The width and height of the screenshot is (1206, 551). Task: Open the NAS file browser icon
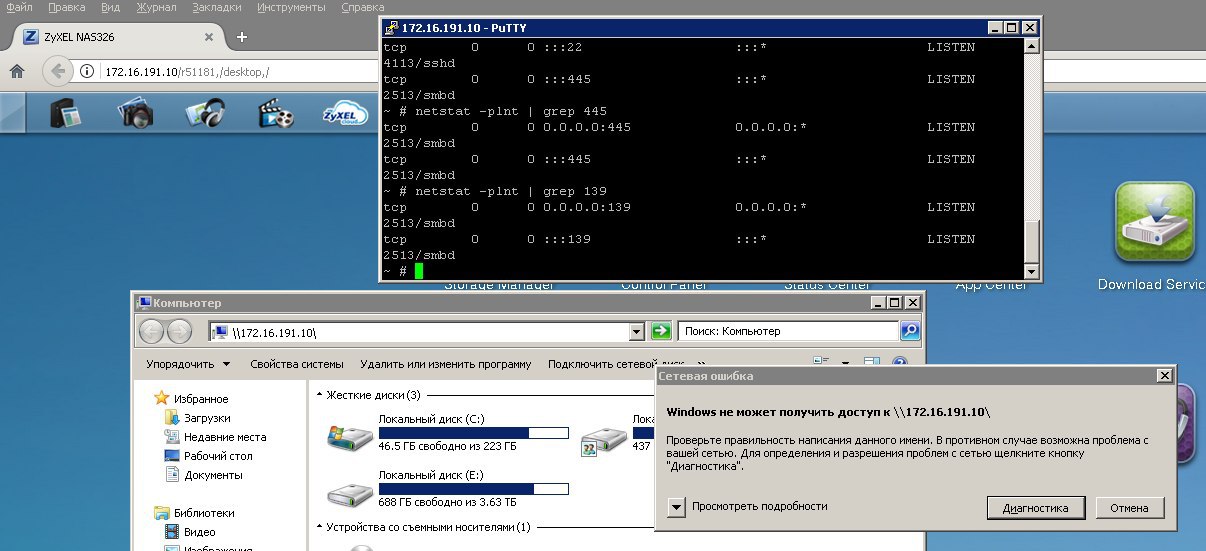tap(66, 113)
